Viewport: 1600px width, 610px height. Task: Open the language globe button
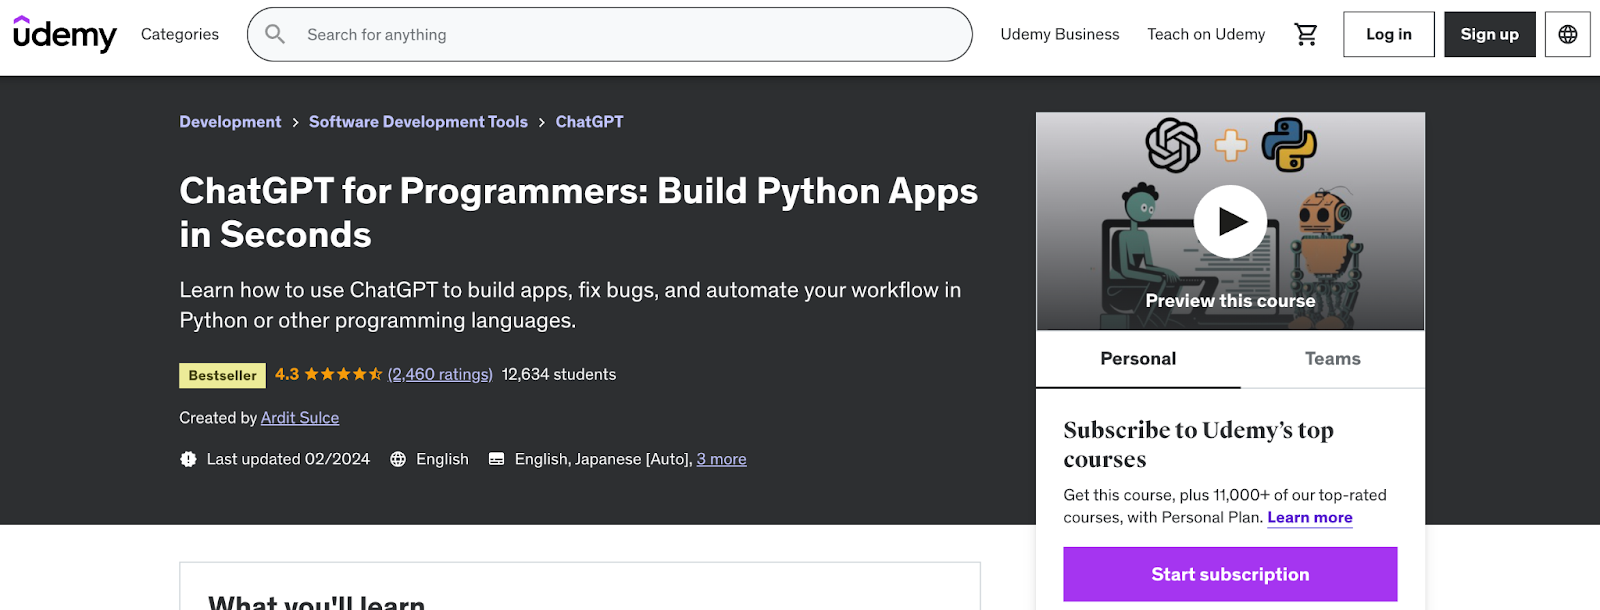click(x=1567, y=34)
